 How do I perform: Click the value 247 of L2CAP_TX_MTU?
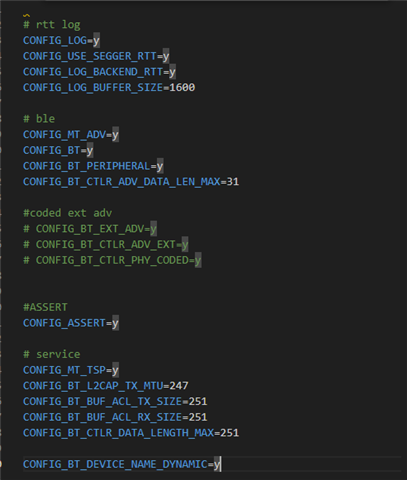point(179,386)
